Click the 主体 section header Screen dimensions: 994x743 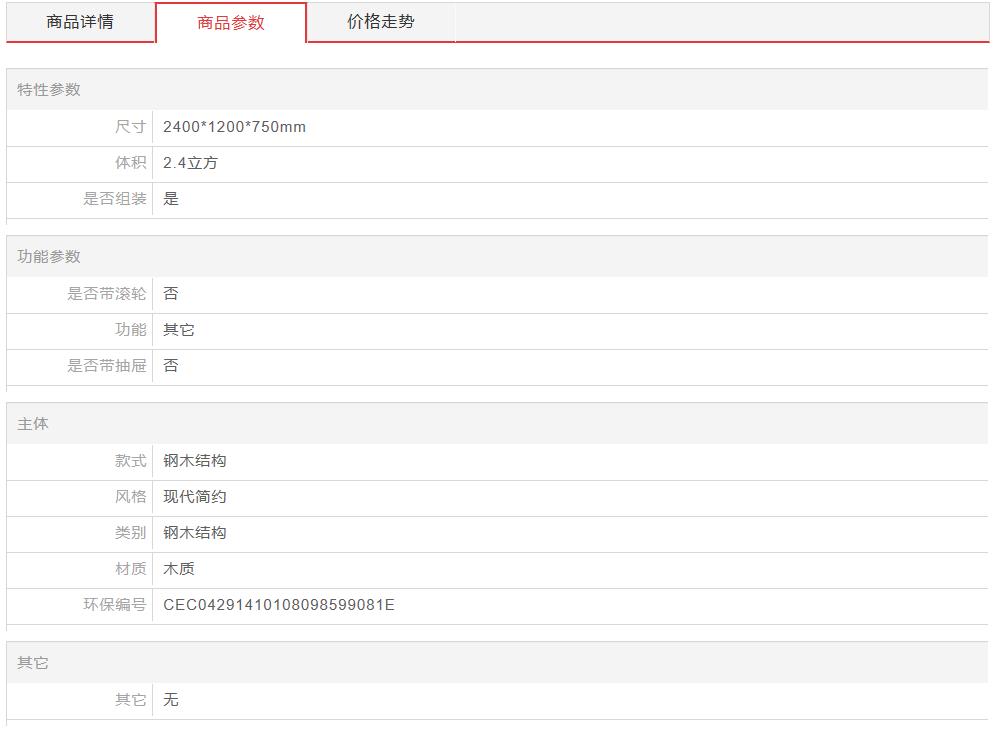point(33,424)
